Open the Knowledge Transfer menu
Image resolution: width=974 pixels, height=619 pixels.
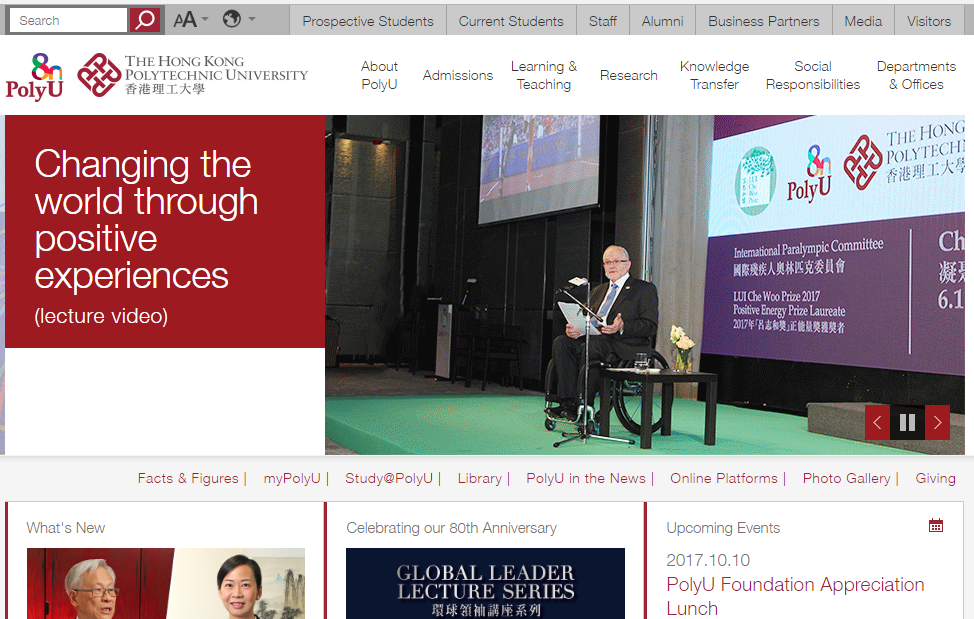[x=714, y=75]
